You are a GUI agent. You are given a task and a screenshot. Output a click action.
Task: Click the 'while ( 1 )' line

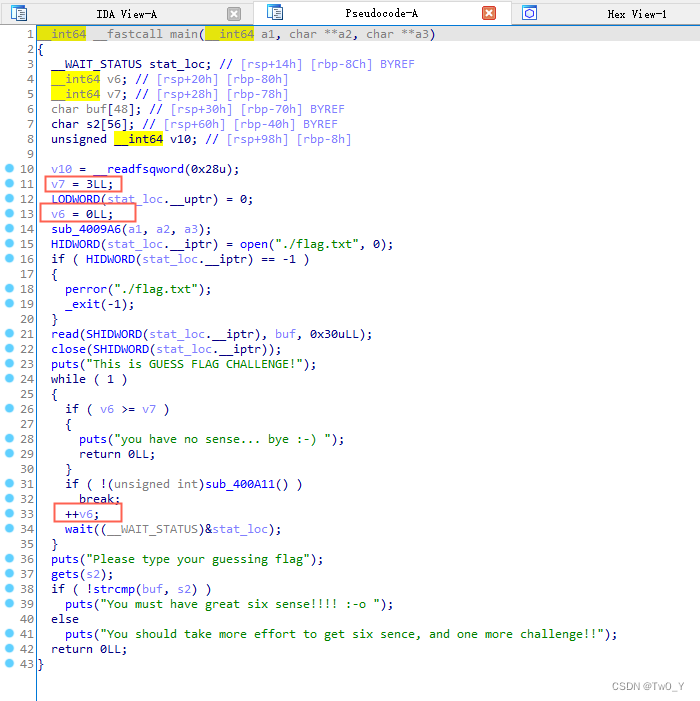coord(89,380)
